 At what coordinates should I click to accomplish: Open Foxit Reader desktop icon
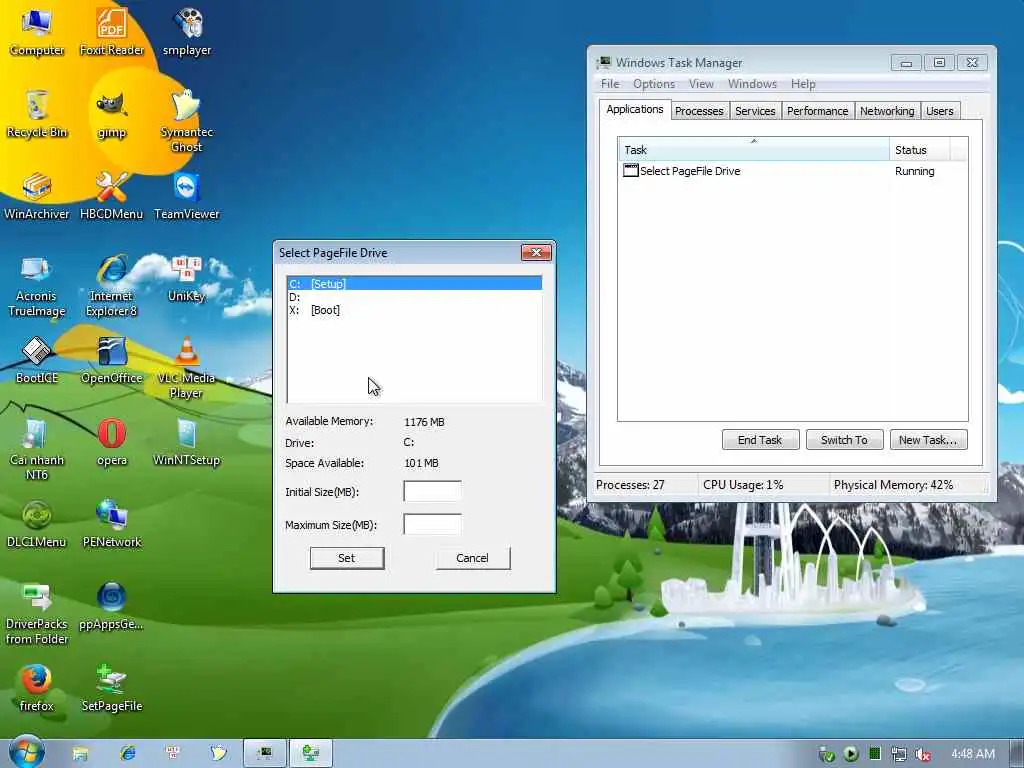(112, 33)
